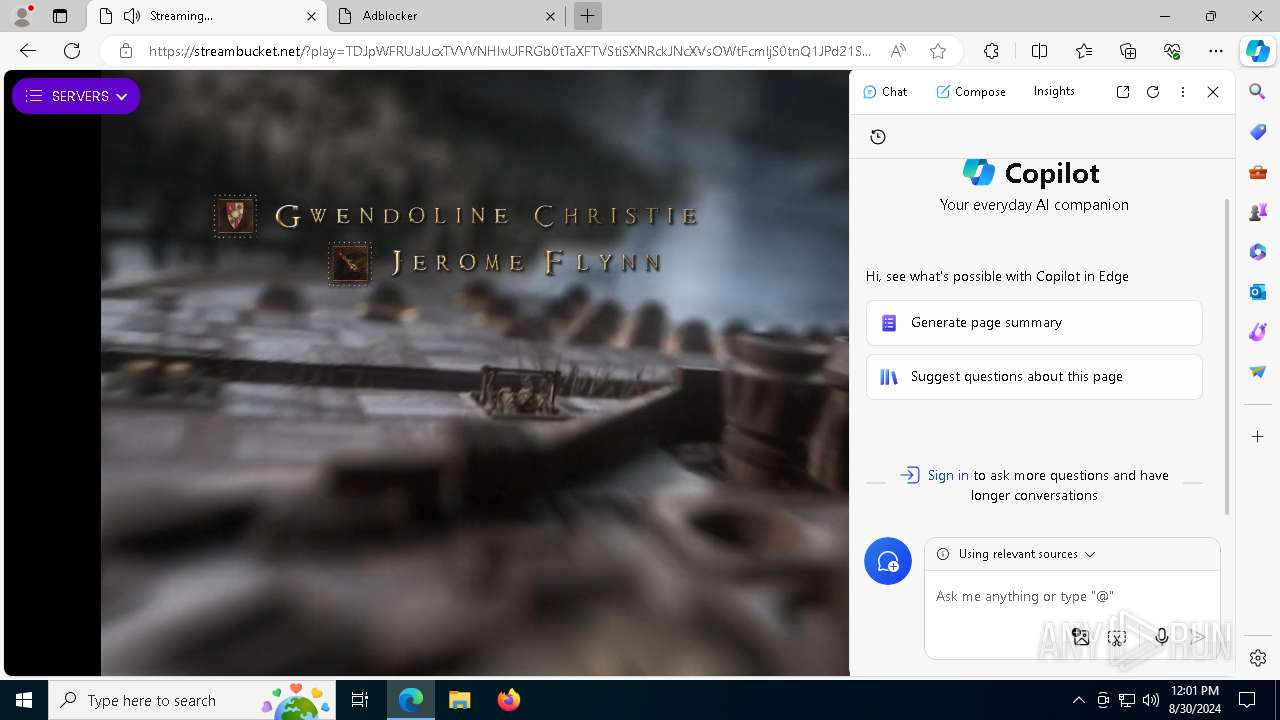The image size is (1280, 720).
Task: Click the send message arrow
Action: (1198, 637)
